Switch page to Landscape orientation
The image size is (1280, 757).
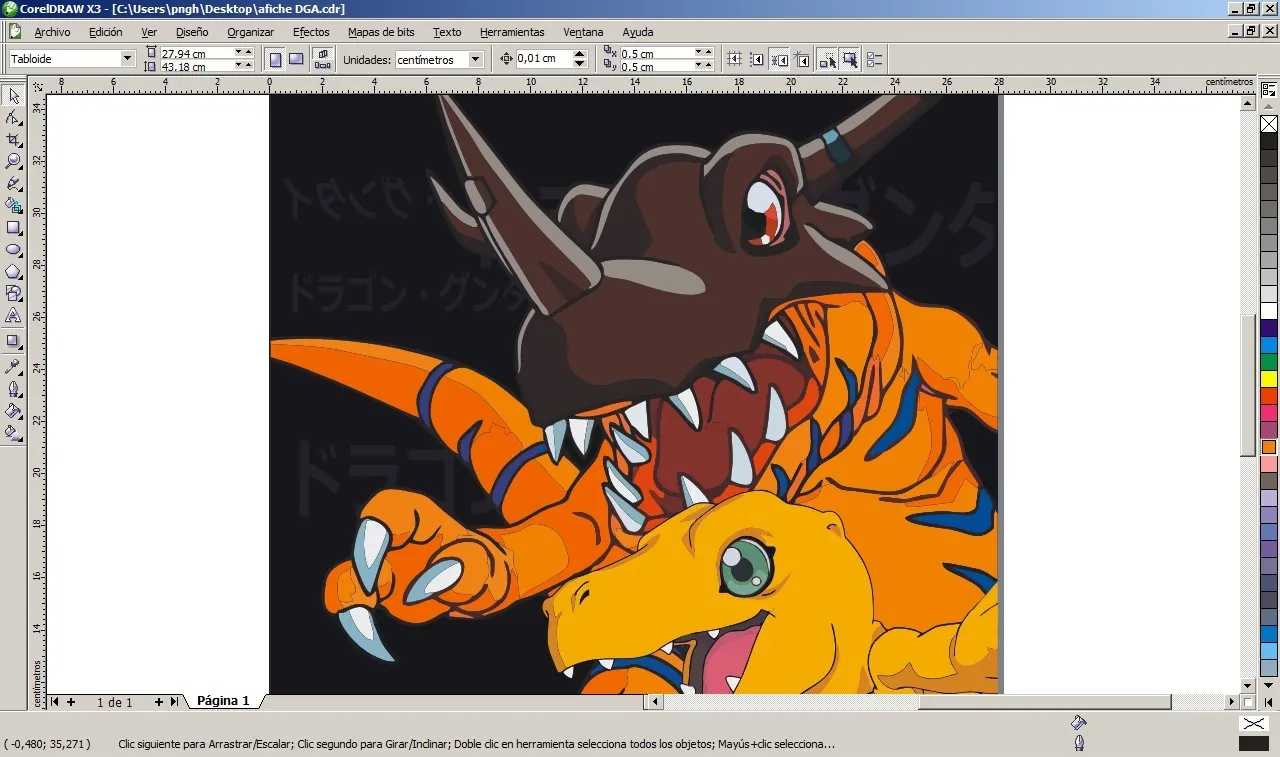point(296,59)
